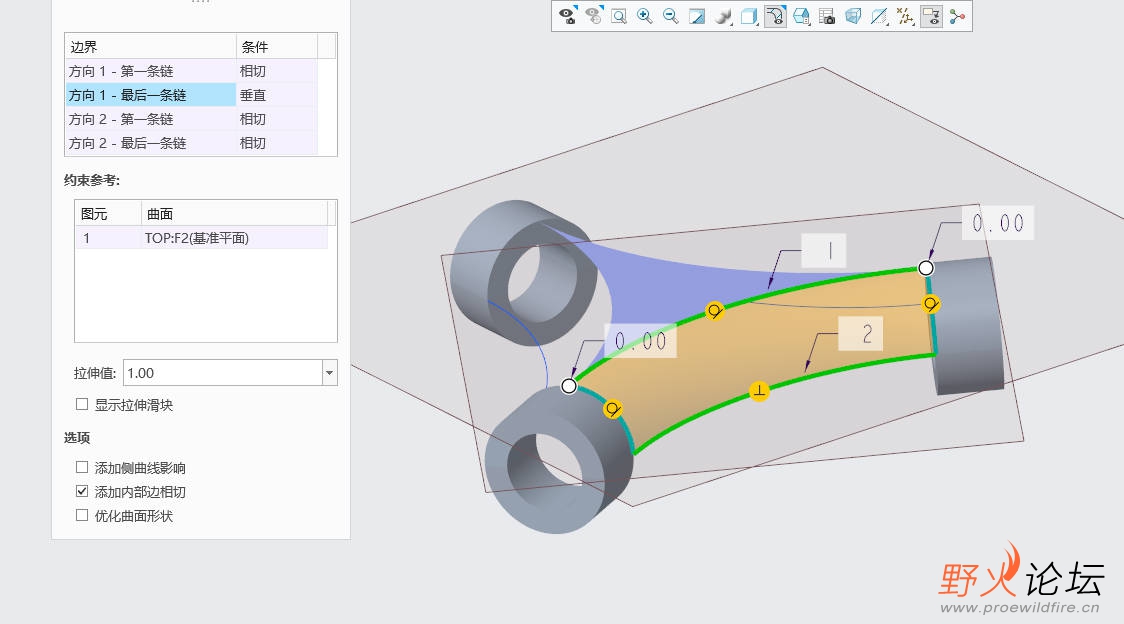Click the yellow perpendicular symbol on curve 2

pyautogui.click(x=759, y=392)
